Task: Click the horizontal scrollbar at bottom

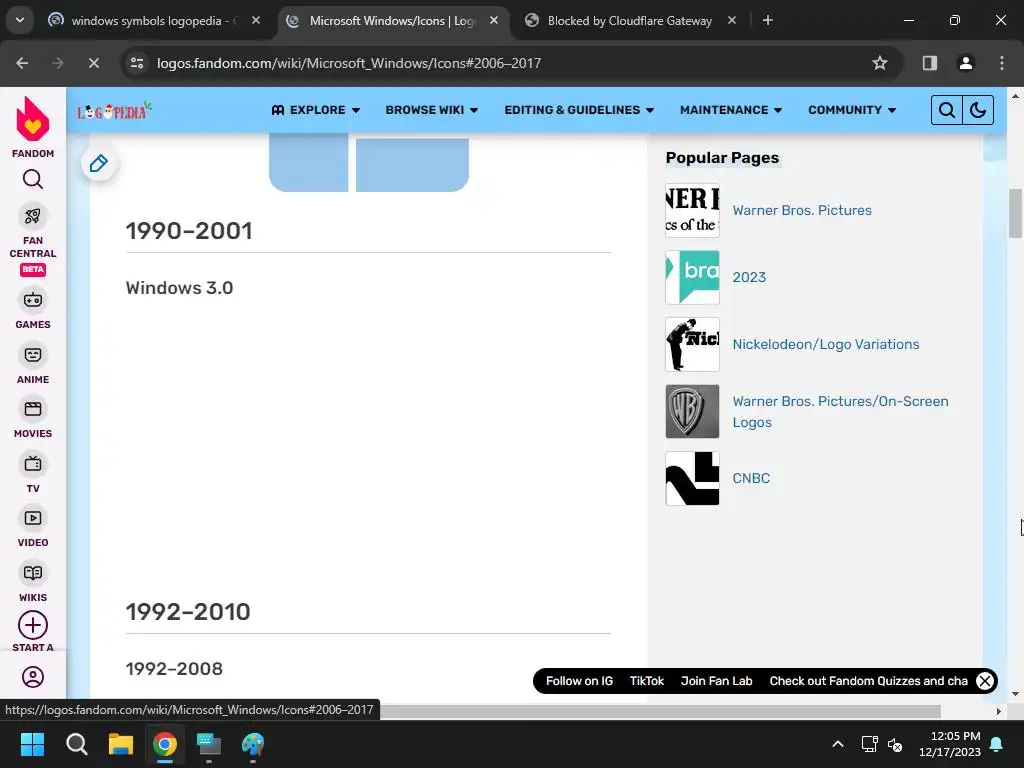Action: pyautogui.click(x=660, y=711)
